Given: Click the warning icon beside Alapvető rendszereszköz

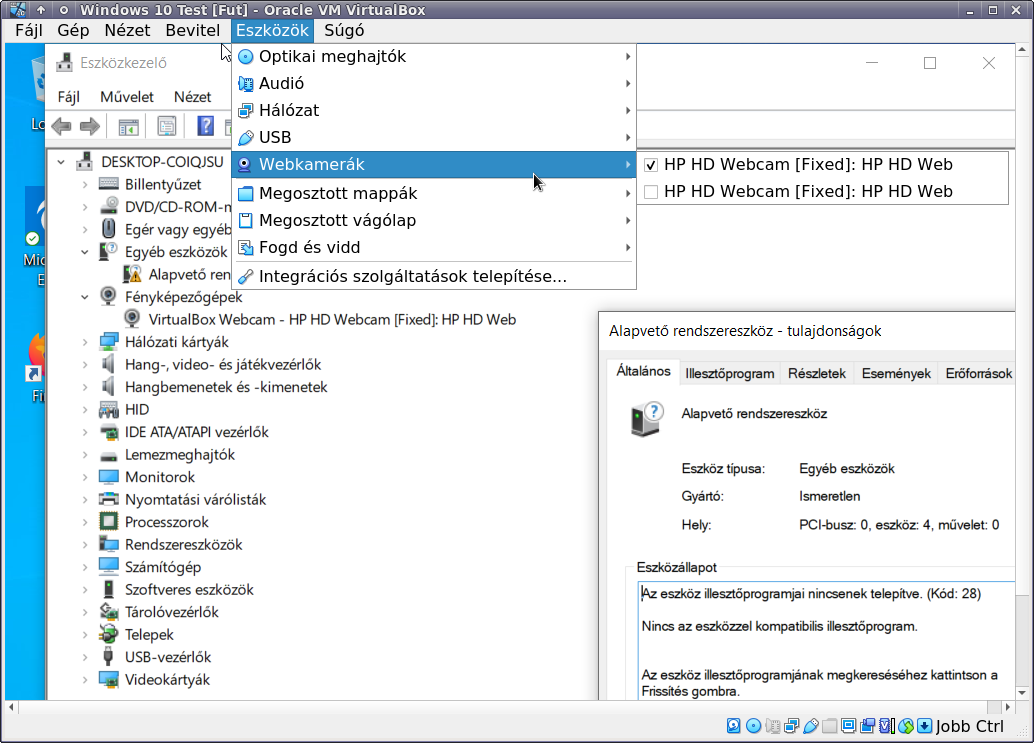Looking at the screenshot, I should pos(132,274).
